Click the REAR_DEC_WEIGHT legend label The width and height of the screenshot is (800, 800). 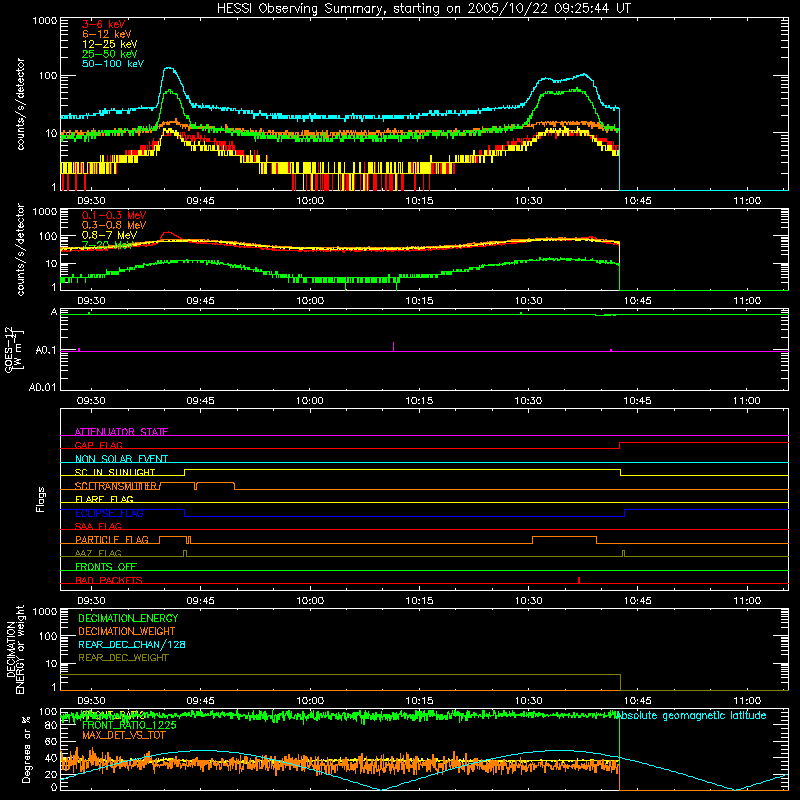123,658
